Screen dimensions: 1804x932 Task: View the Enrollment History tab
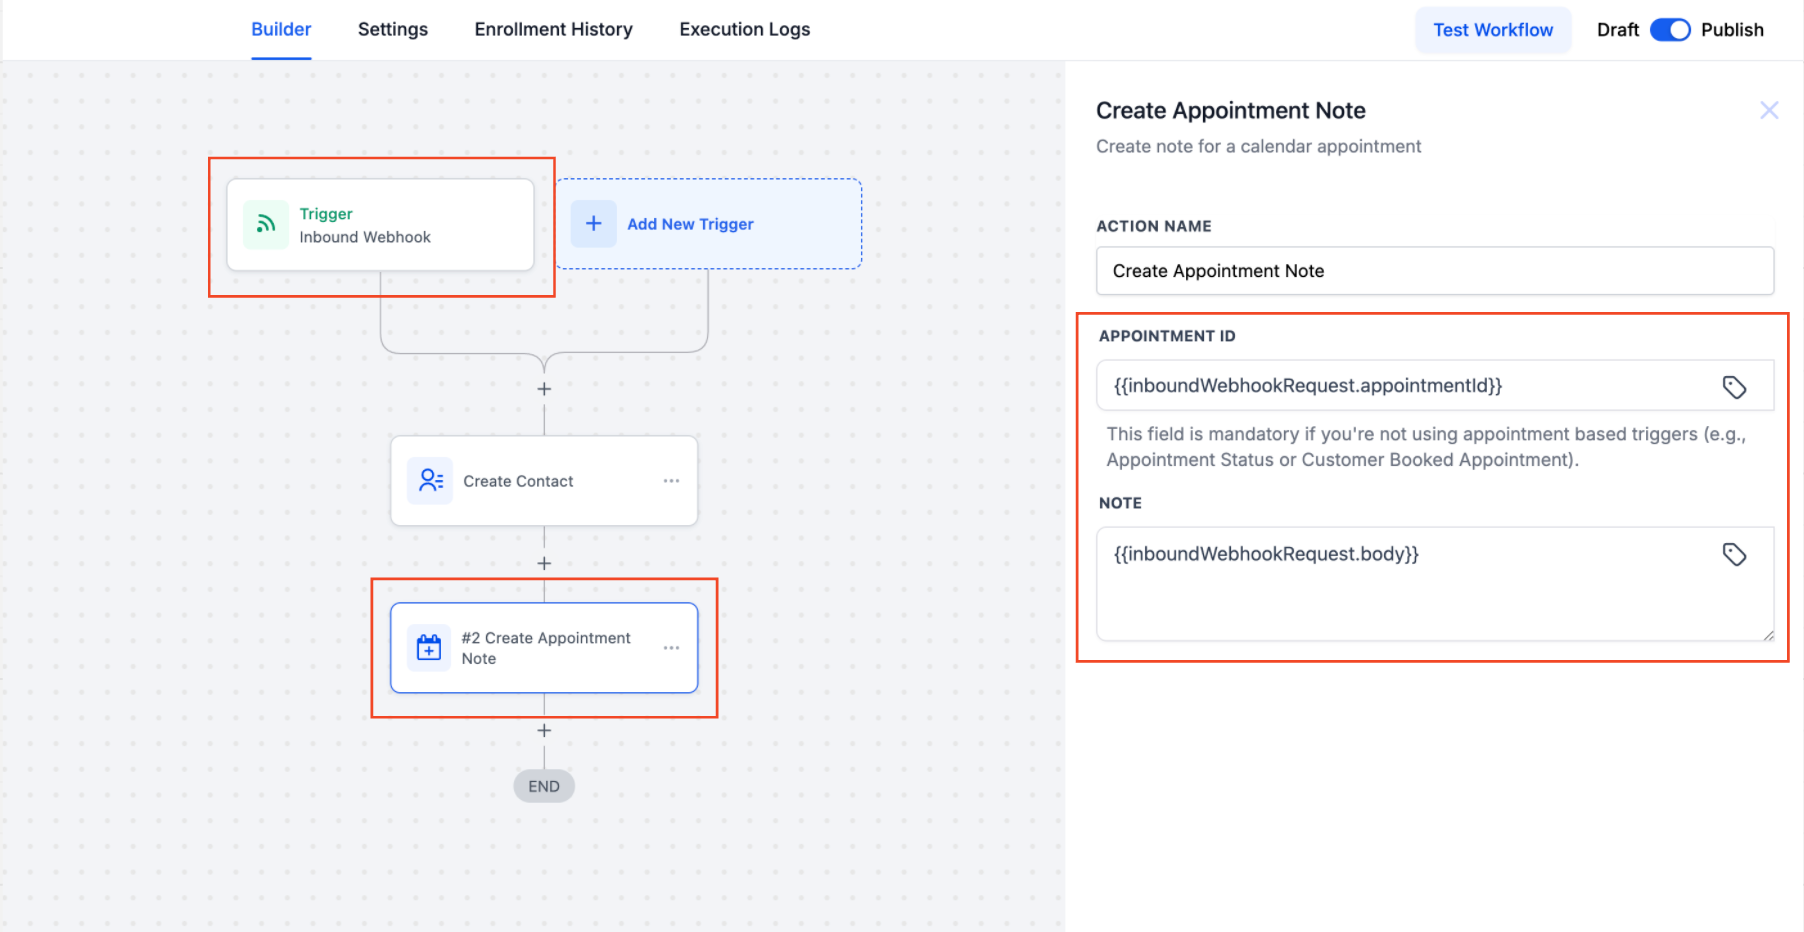click(x=553, y=29)
